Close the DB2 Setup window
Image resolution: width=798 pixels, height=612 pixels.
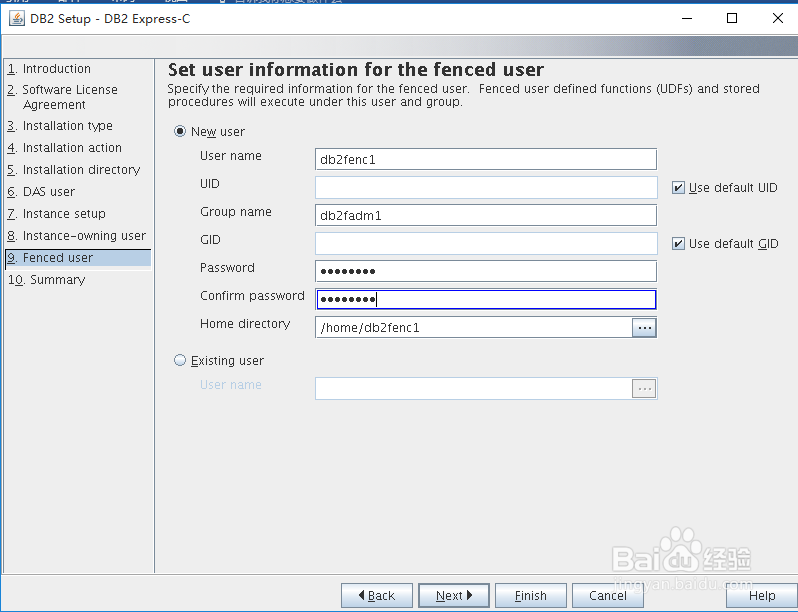click(778, 19)
